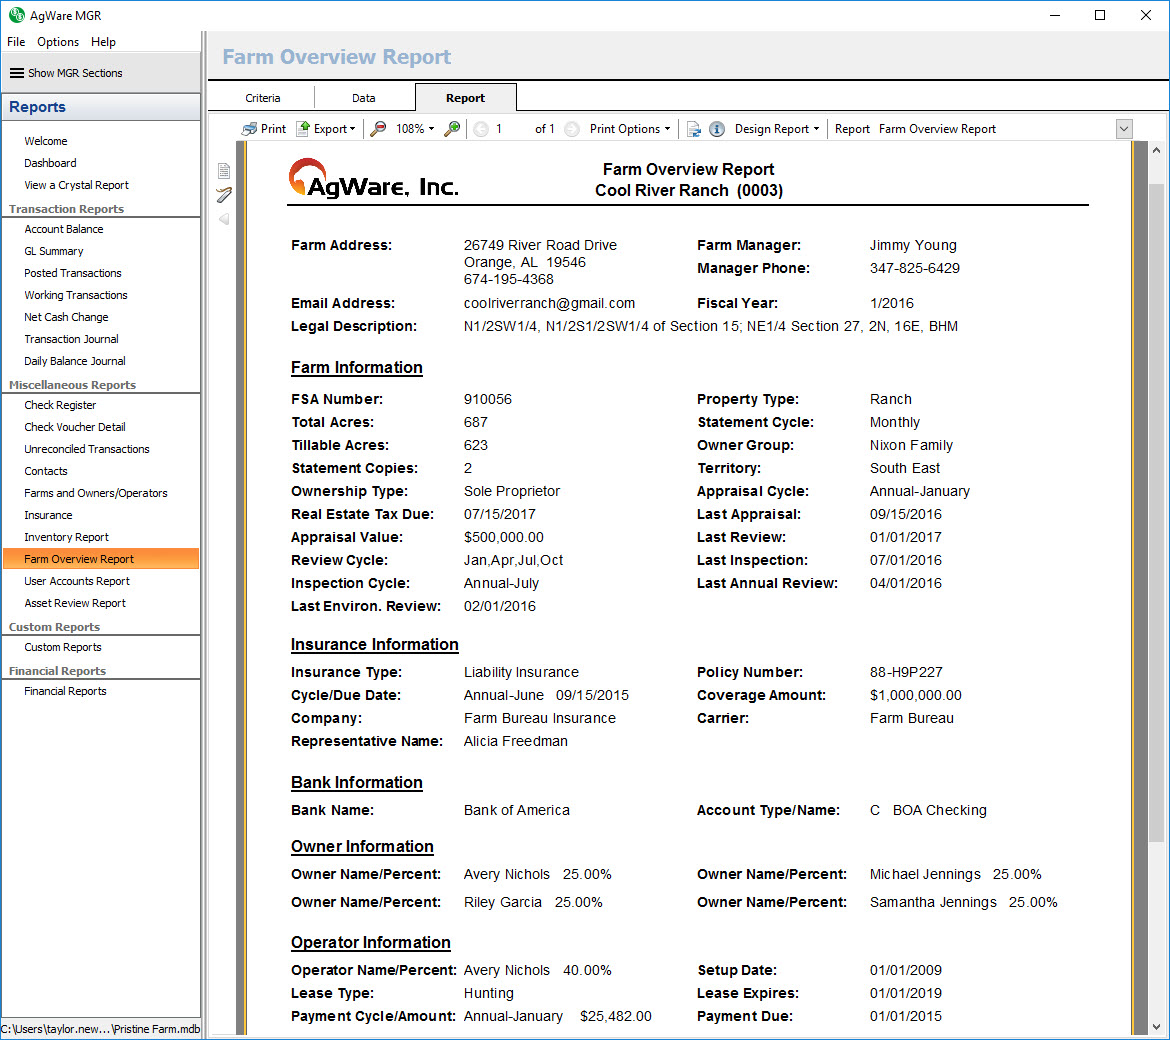The height and width of the screenshot is (1040, 1170).
Task: Click the report vertical scrollbar down arrow
Action: coord(1157,1027)
